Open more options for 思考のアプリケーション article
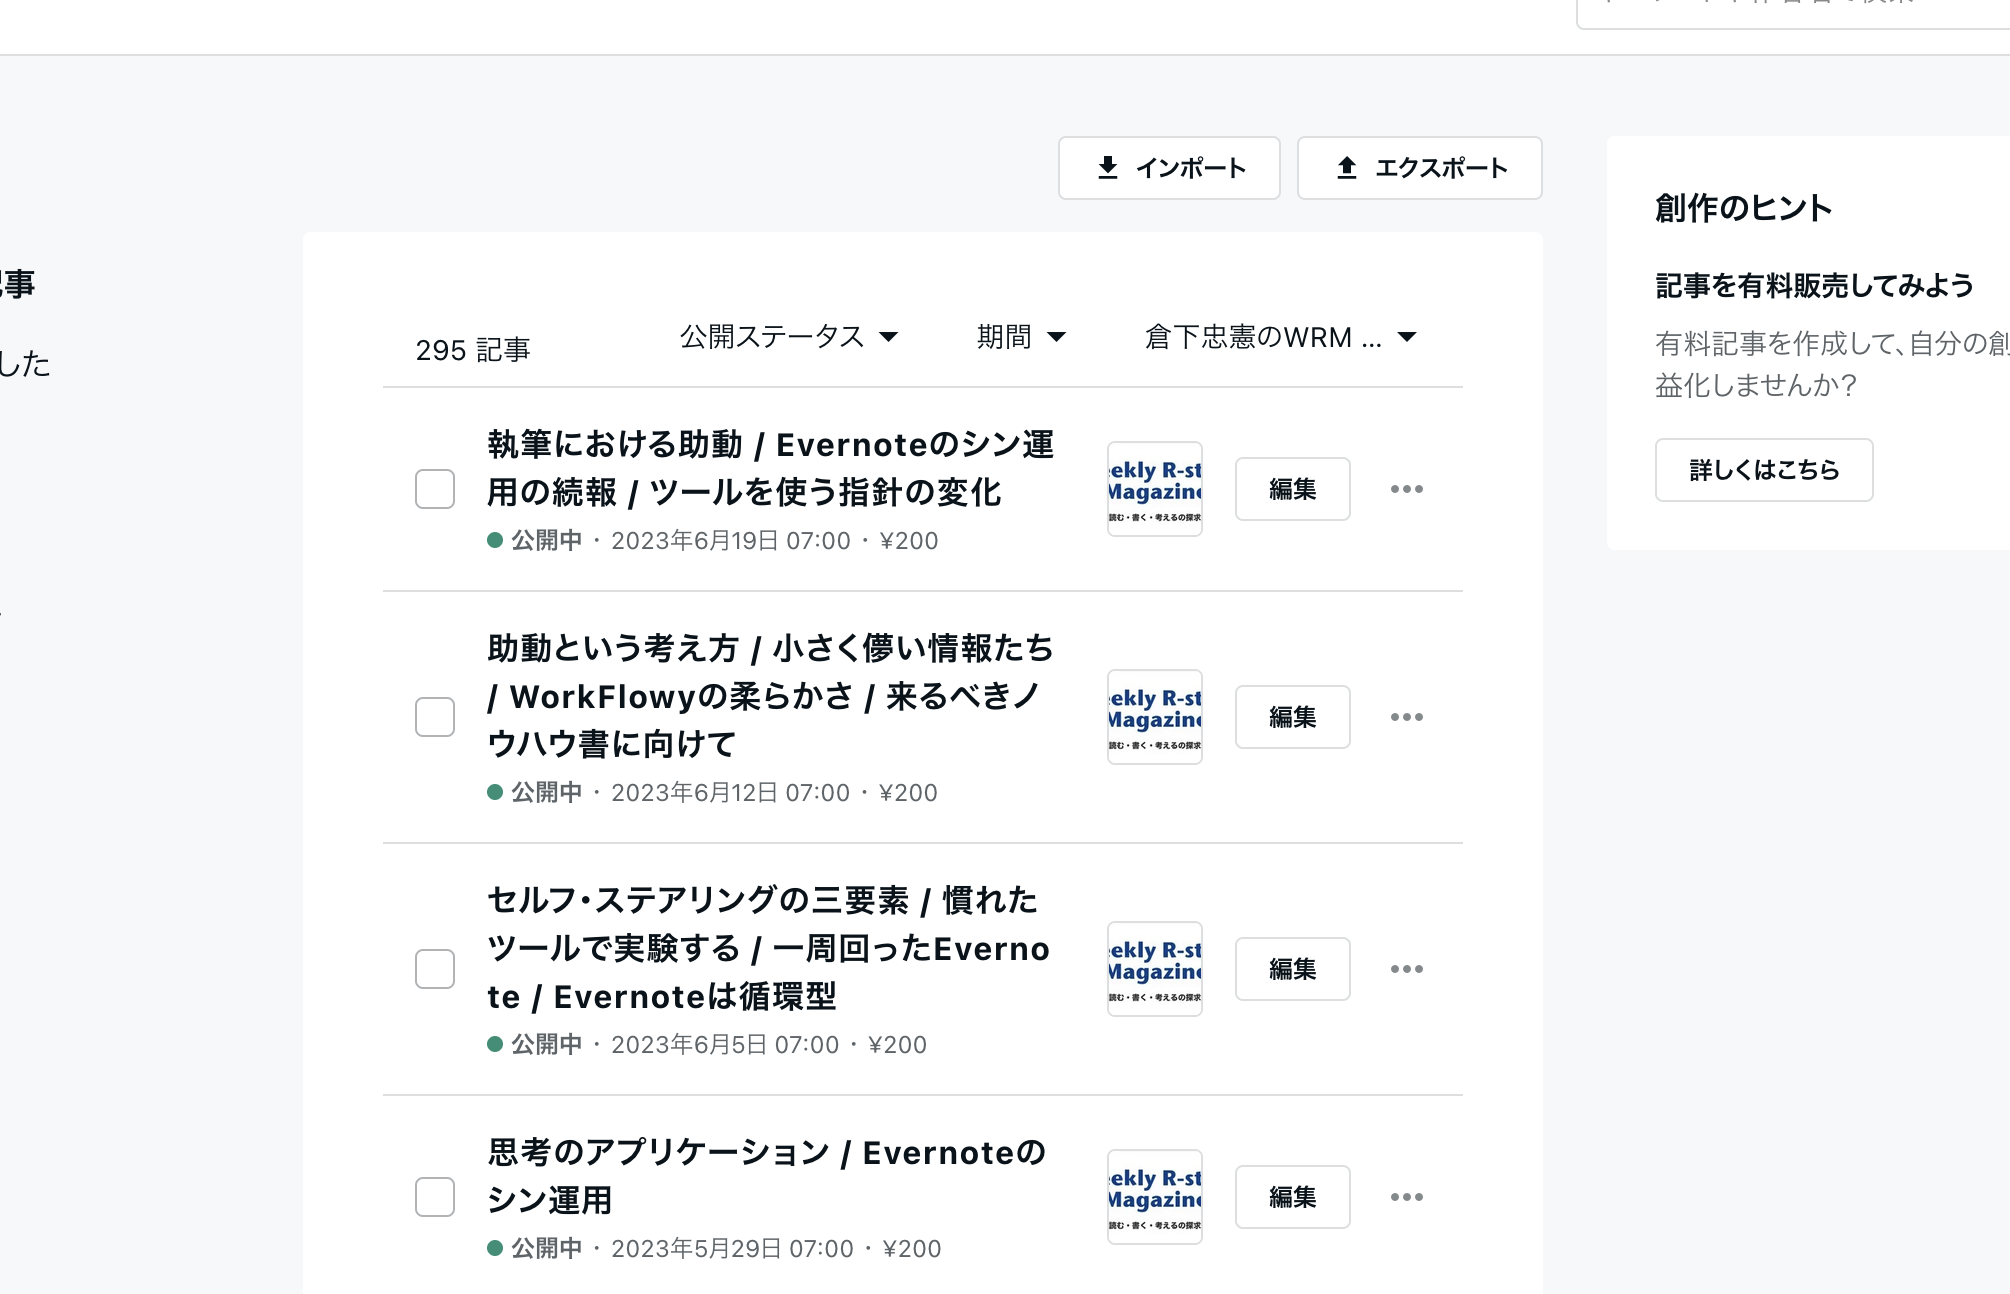The image size is (2010, 1294). tap(1407, 1197)
